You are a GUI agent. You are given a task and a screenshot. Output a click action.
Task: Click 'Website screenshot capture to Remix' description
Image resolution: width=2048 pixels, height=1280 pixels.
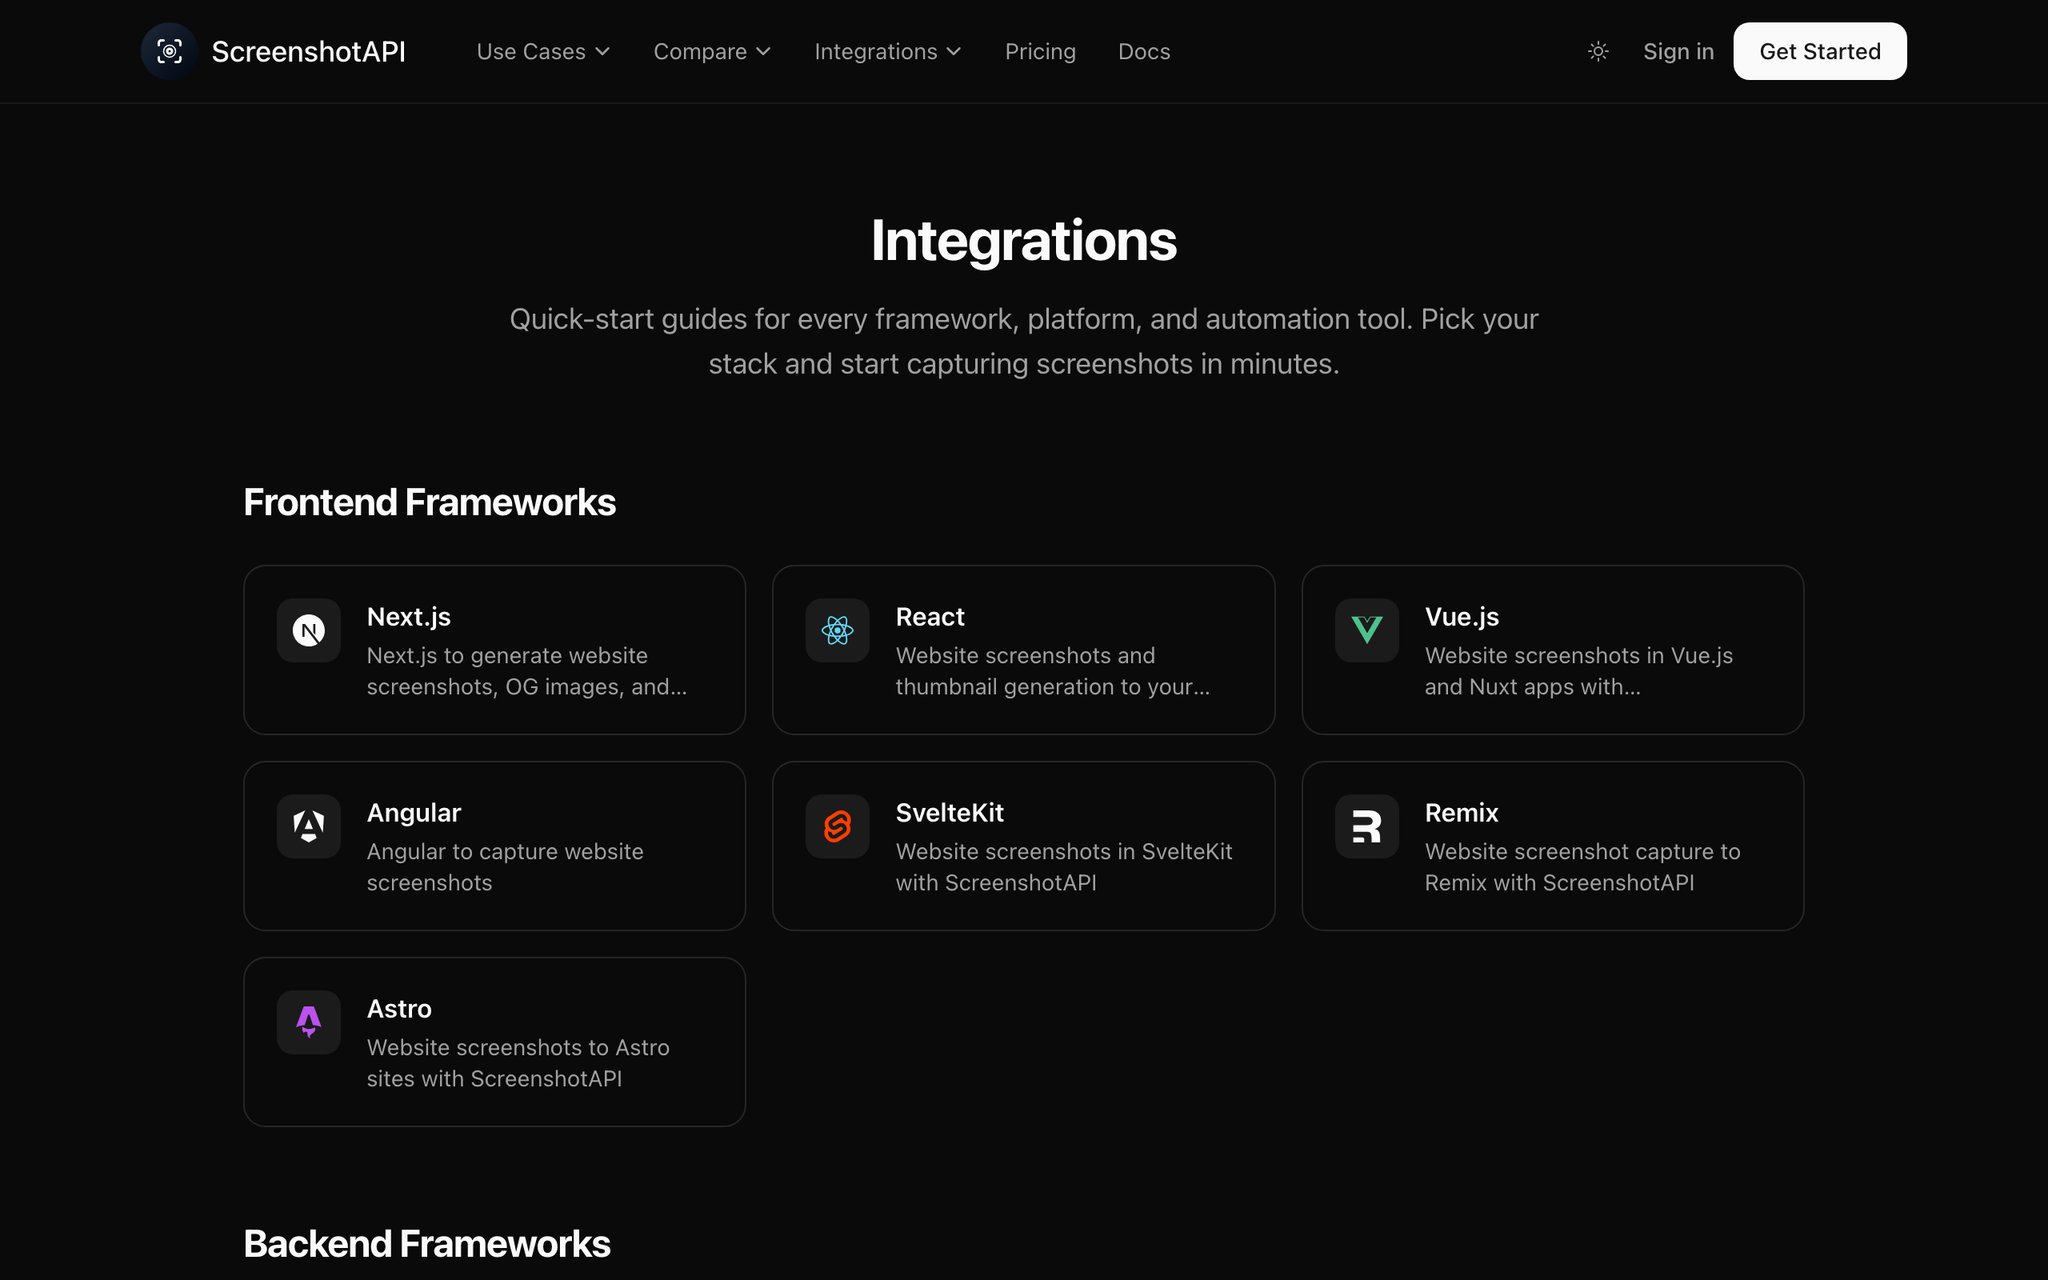click(1583, 867)
